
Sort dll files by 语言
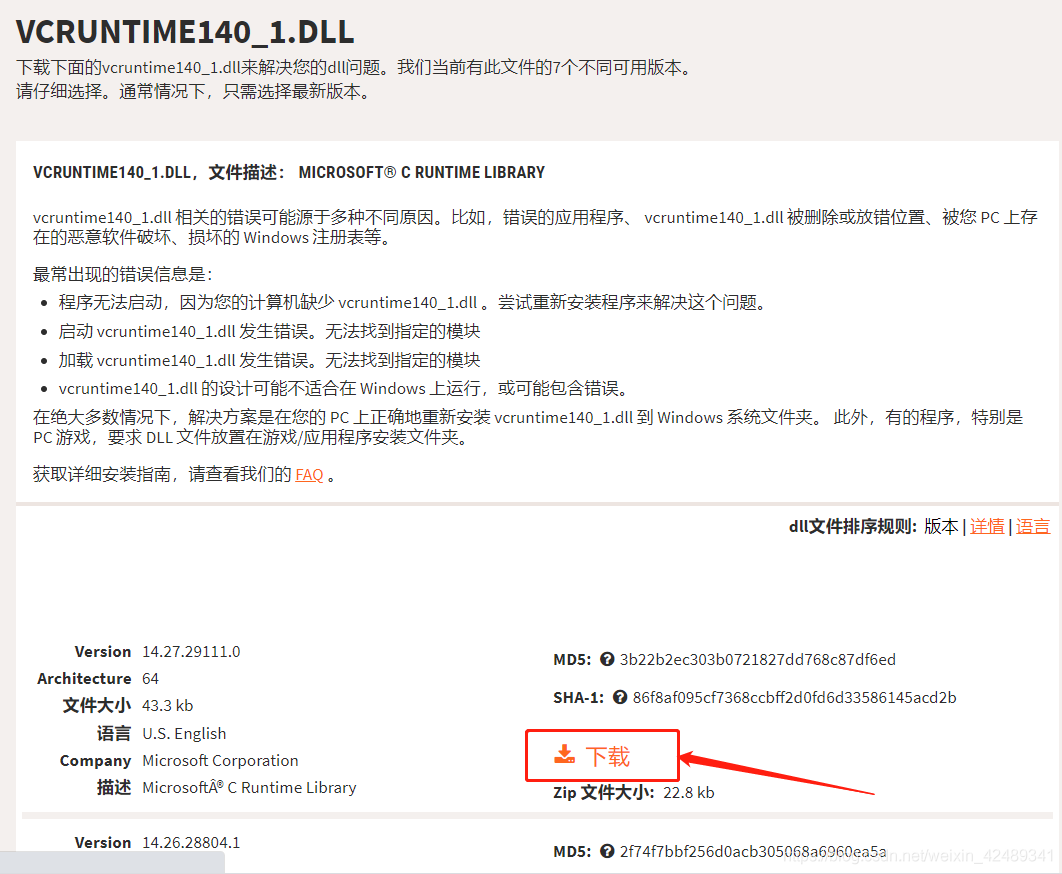pos(1033,526)
